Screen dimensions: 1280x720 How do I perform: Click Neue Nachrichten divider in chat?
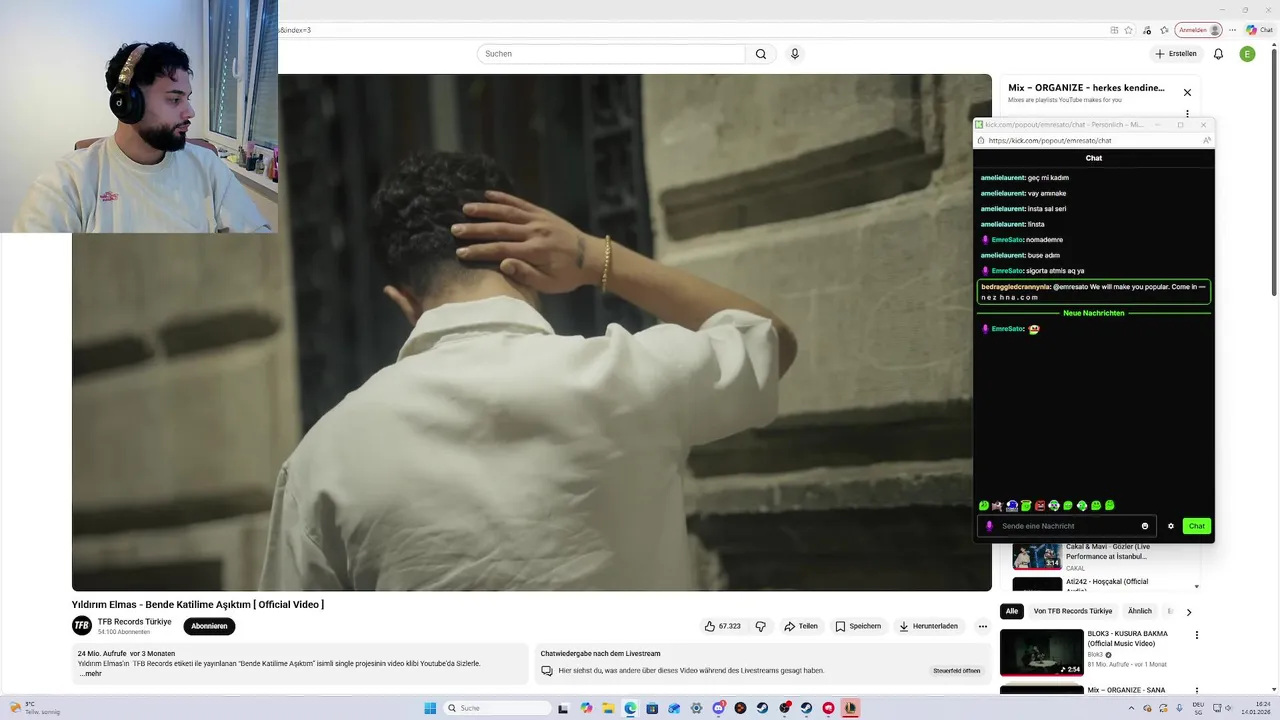coord(1094,313)
